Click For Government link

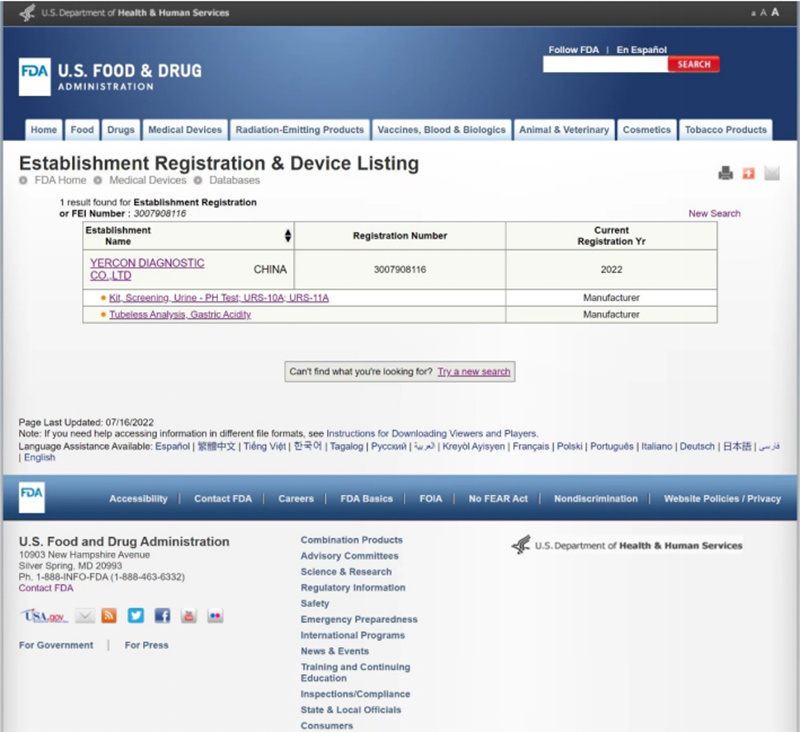click(x=56, y=645)
